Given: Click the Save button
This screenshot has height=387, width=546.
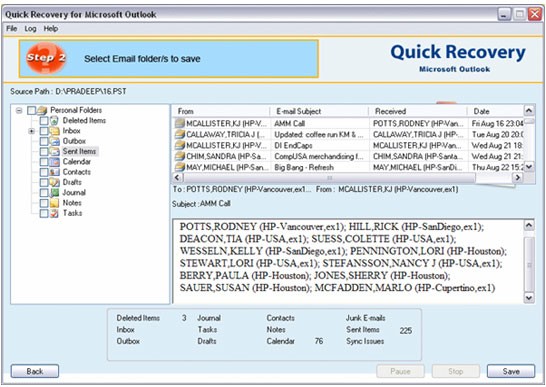Looking at the screenshot, I should 511,371.
